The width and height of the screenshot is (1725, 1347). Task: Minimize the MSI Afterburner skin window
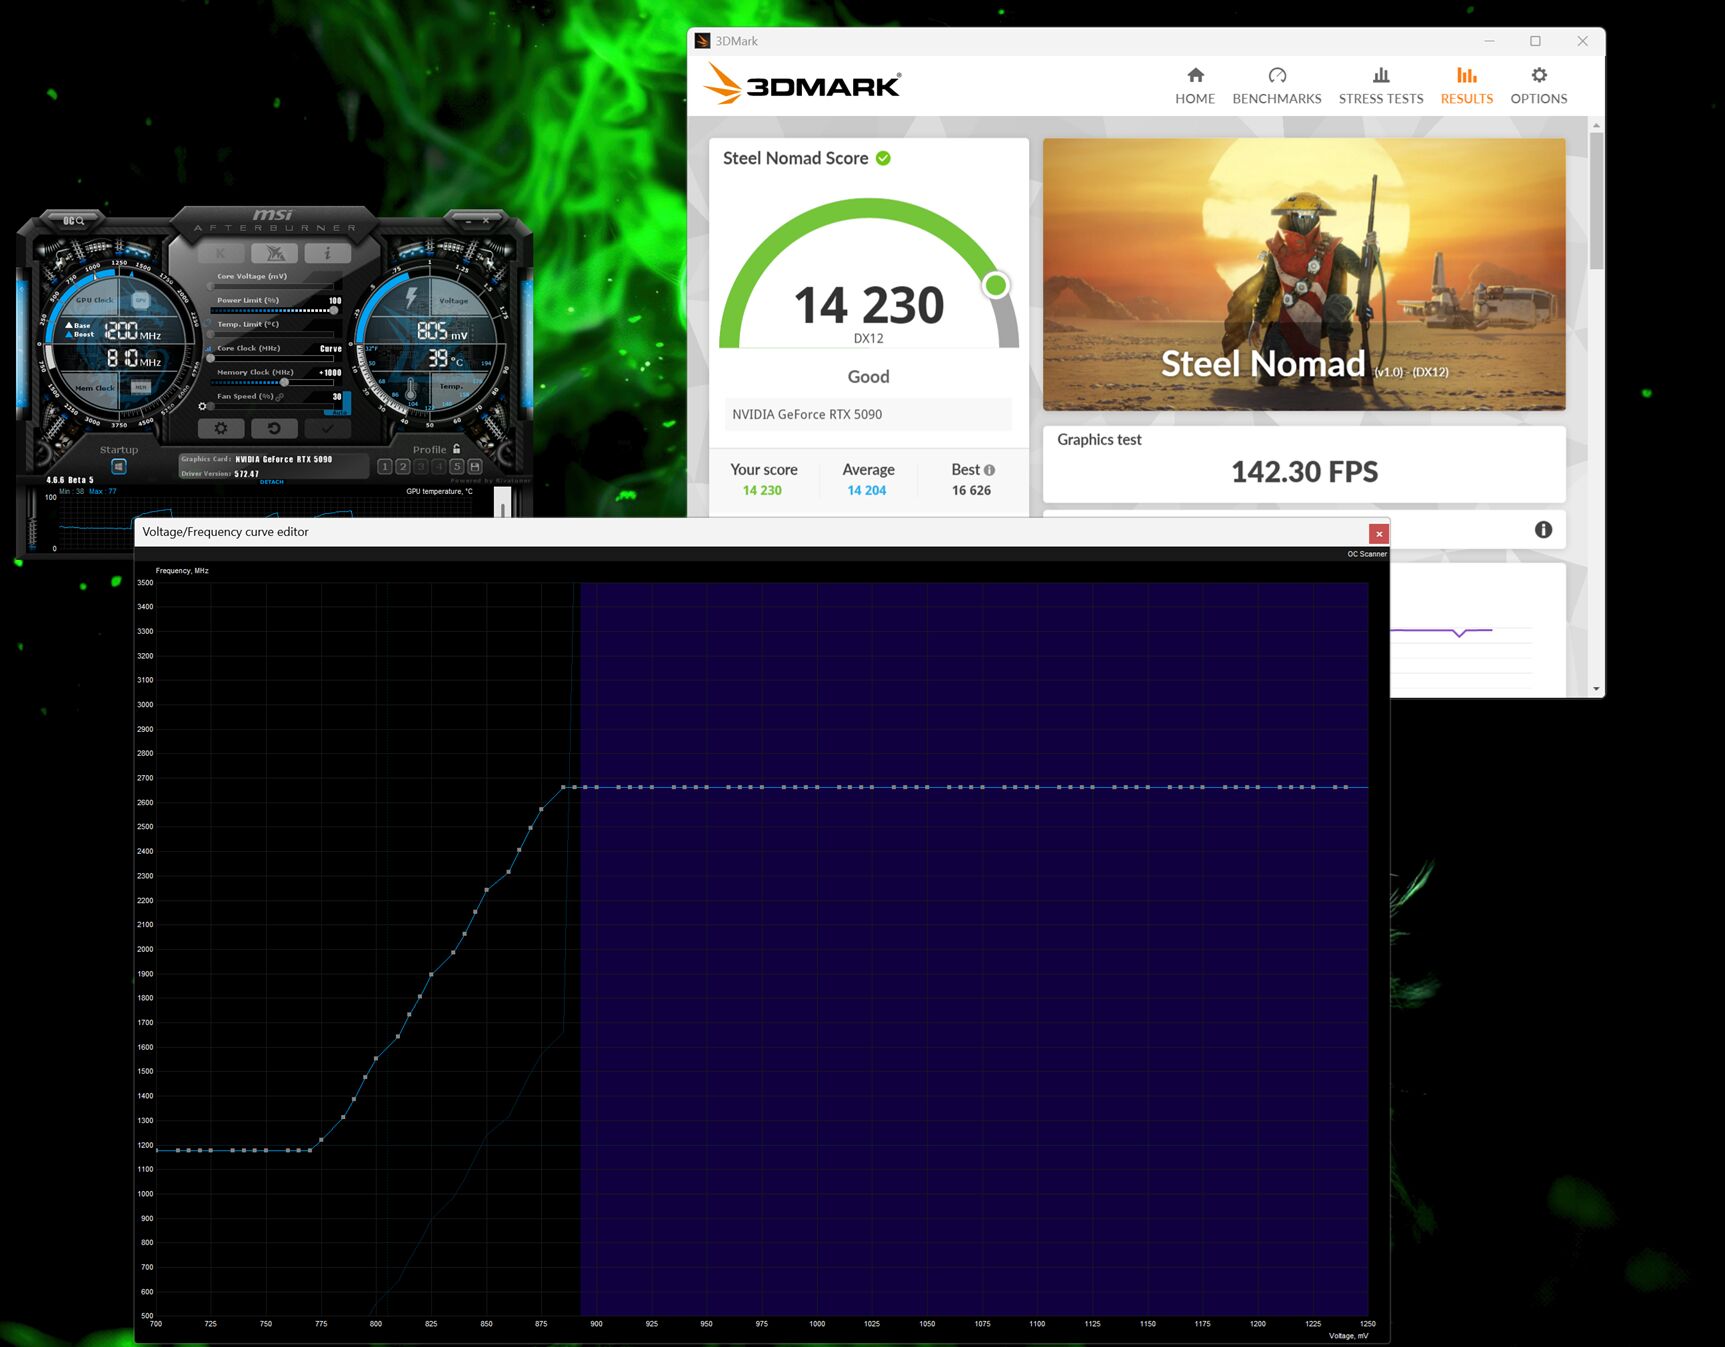pyautogui.click(x=467, y=220)
